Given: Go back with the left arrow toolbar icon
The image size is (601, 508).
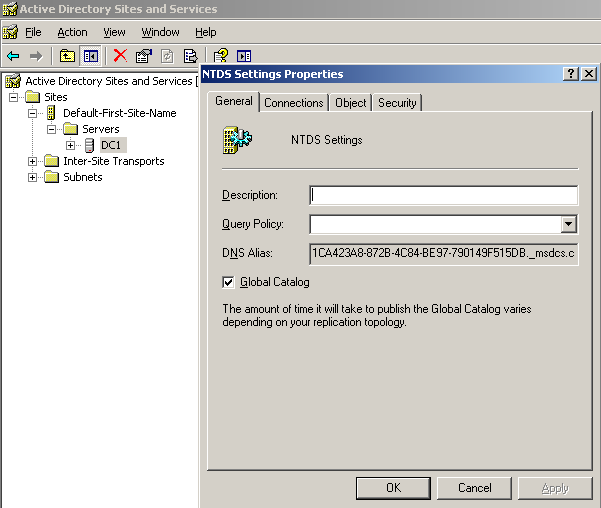Looking at the screenshot, I should coord(13,56).
